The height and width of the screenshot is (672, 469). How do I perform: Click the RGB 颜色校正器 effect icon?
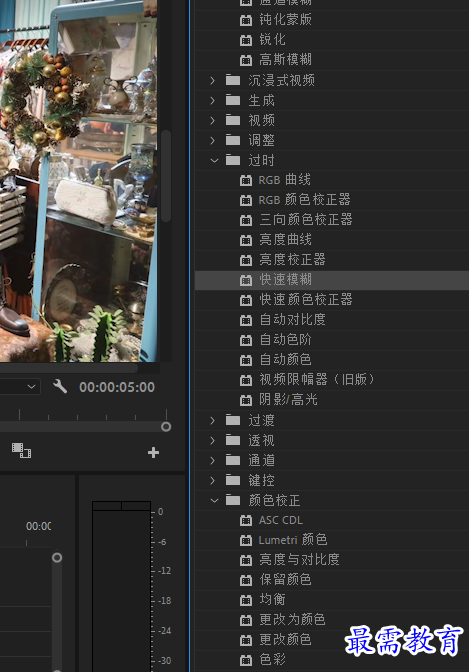coord(246,200)
